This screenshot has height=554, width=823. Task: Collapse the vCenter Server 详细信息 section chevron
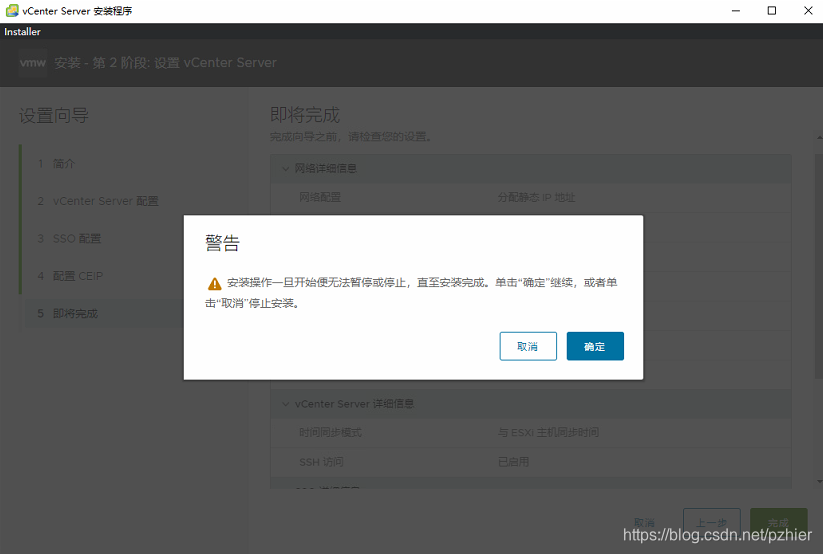tap(286, 404)
